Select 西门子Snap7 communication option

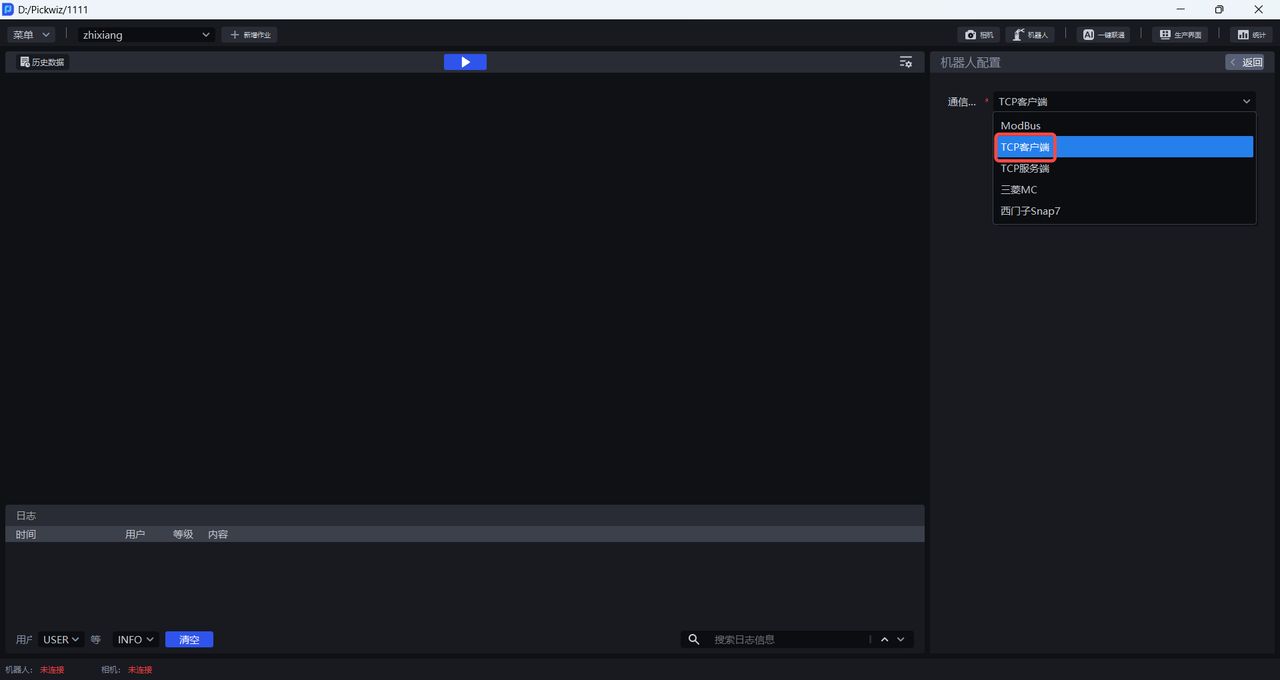click(x=1030, y=212)
